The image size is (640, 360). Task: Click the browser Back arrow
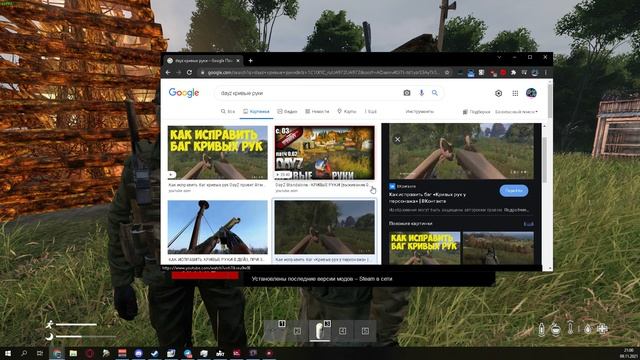click(168, 72)
